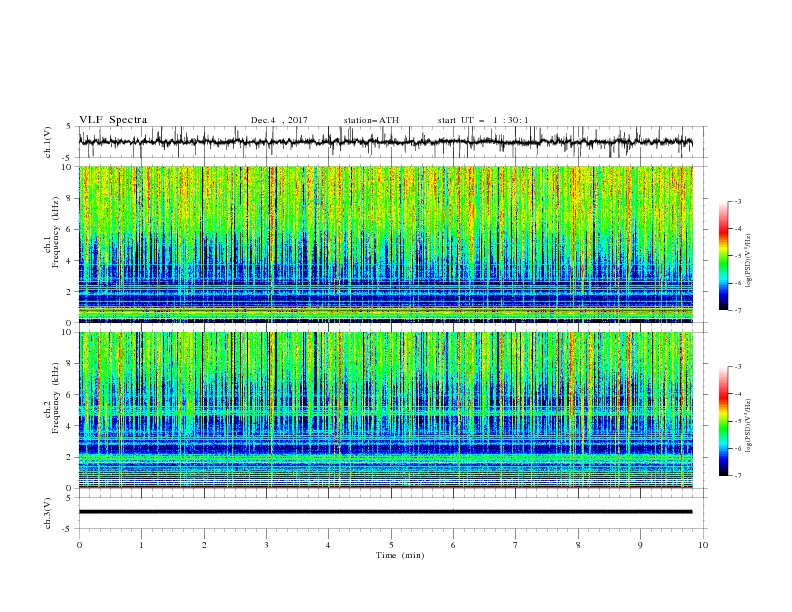Click the "6" kHz tick on ch.2 axis
The image size is (792, 612).
pos(69,394)
